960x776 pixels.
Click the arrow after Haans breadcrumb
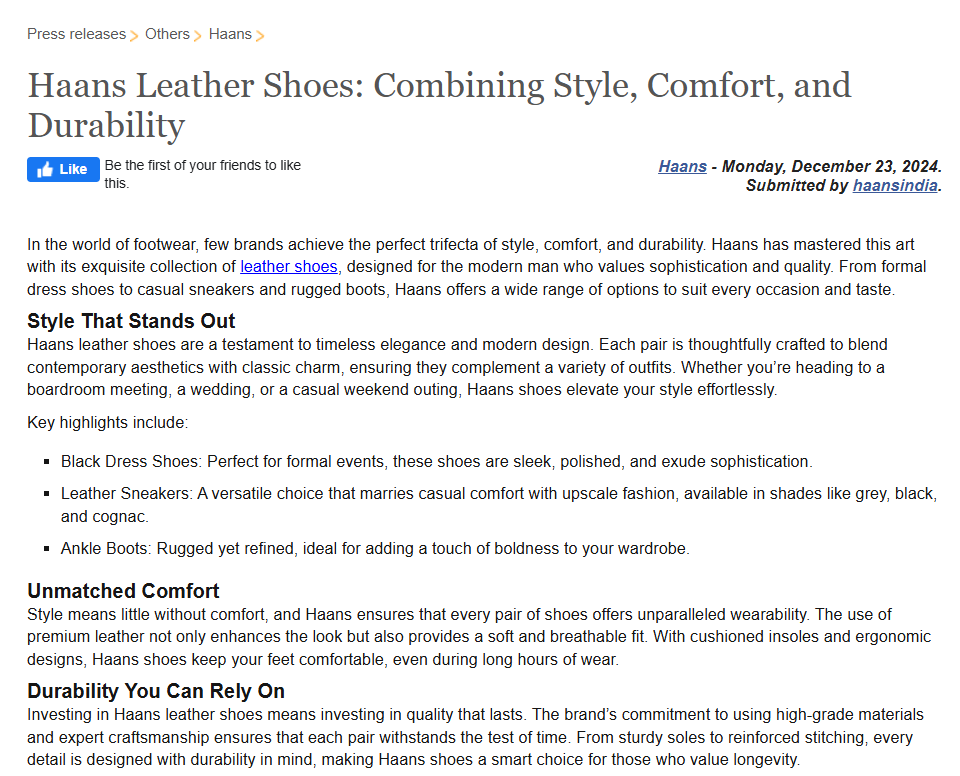260,36
